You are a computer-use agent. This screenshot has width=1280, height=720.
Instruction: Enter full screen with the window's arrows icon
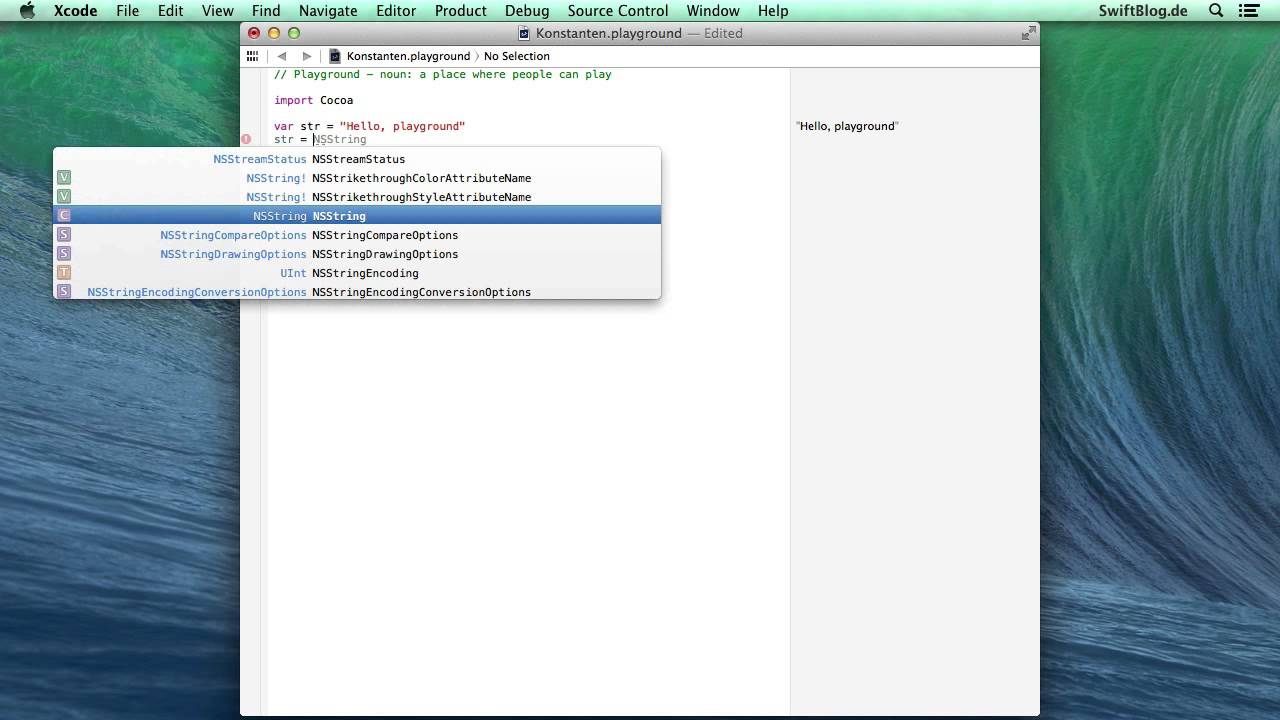[x=1027, y=33]
